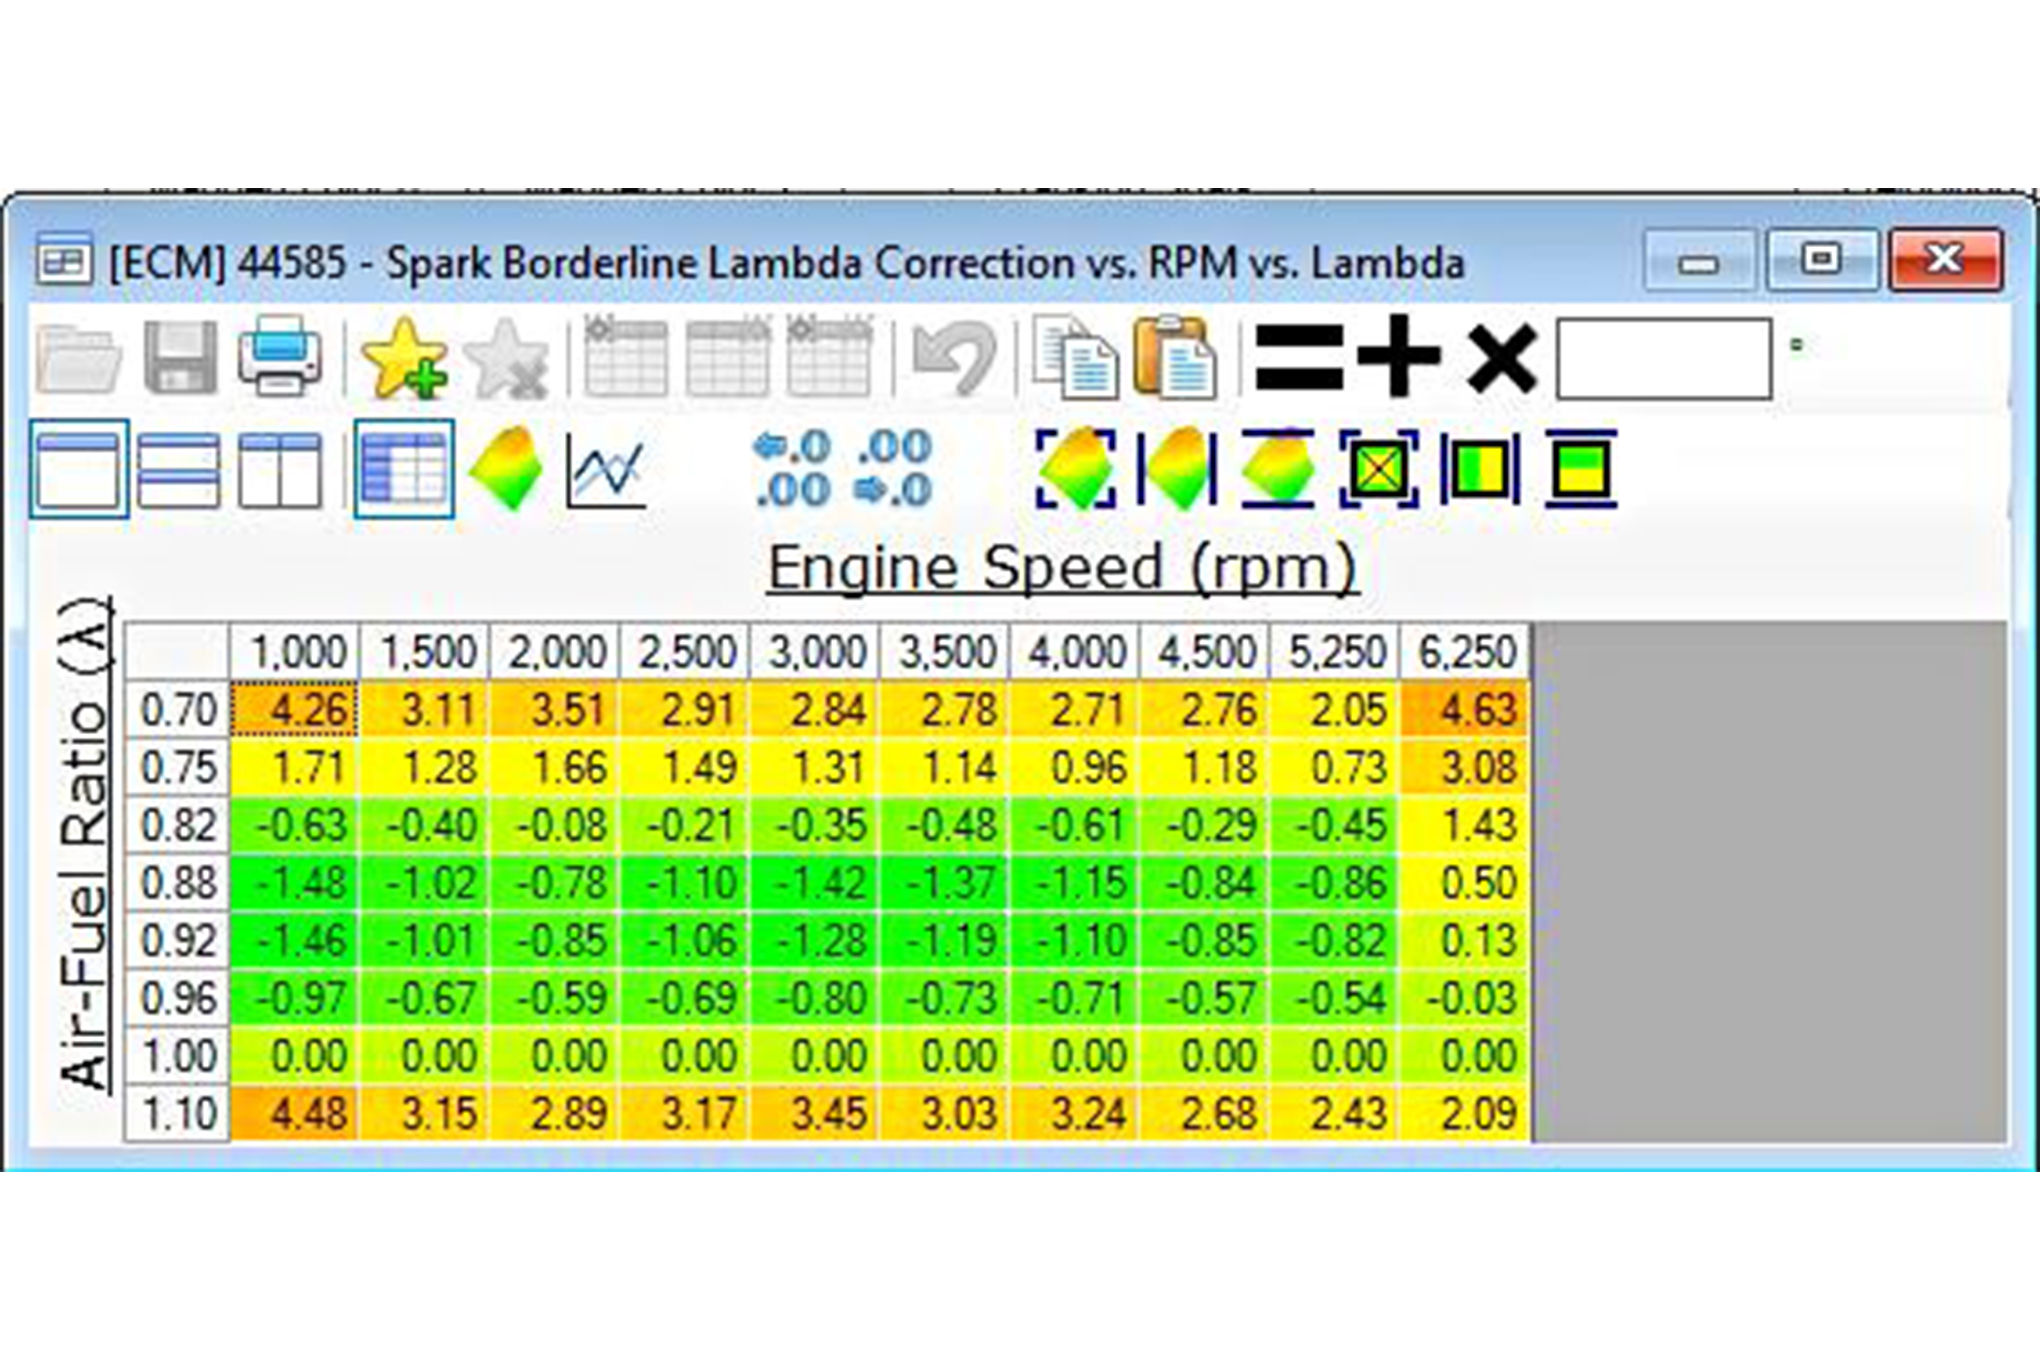Click the first gray table compare icon

coord(626,356)
